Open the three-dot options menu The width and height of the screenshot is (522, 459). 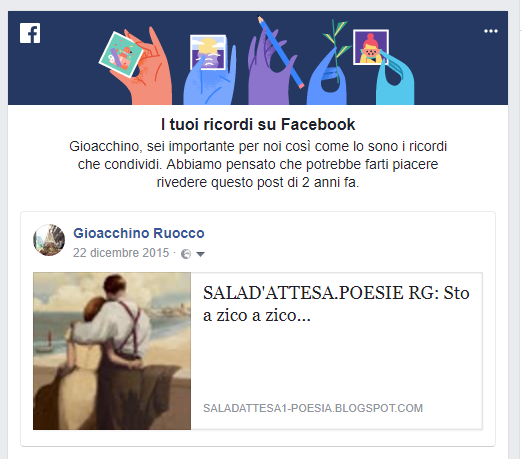pyautogui.click(x=491, y=31)
